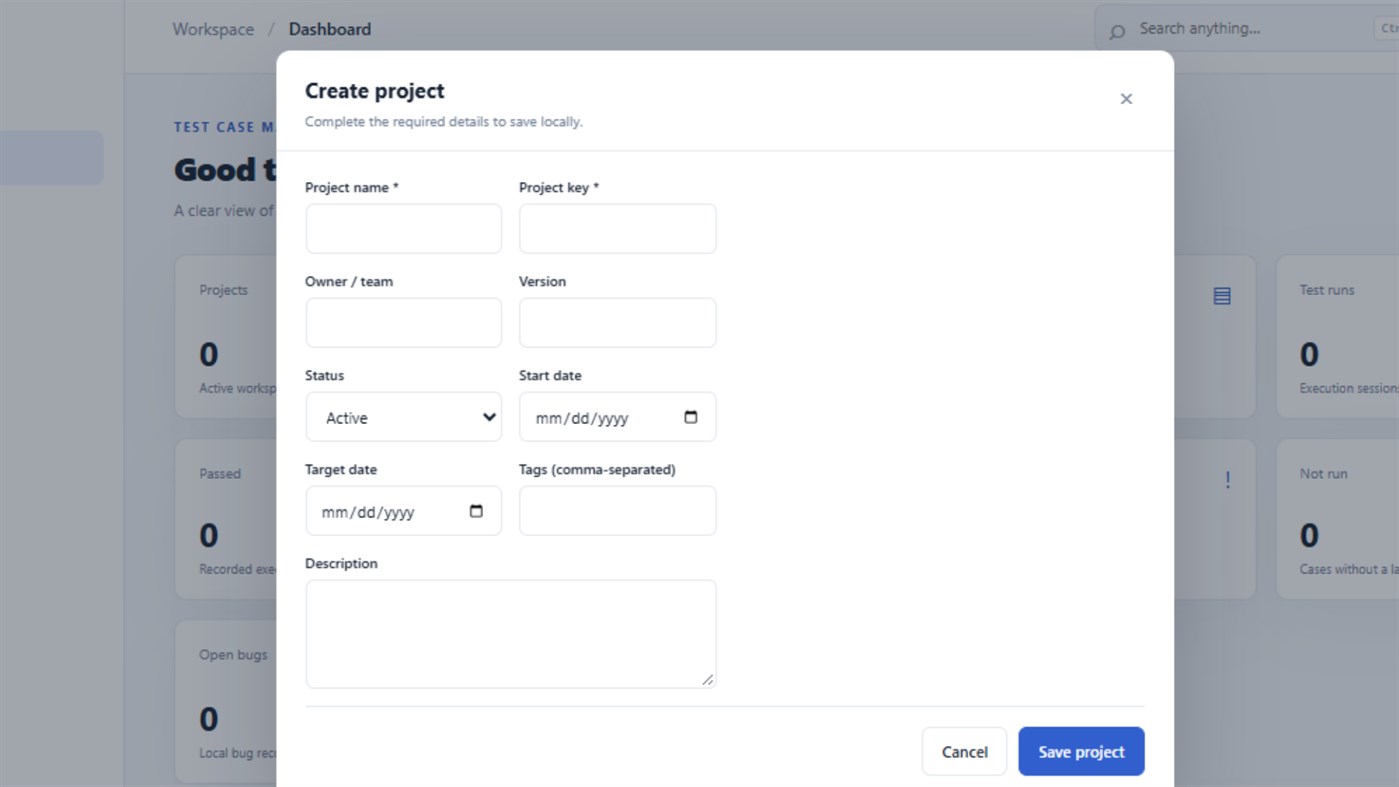Click the Passed card title
The height and width of the screenshot is (787, 1399).
pos(220,474)
